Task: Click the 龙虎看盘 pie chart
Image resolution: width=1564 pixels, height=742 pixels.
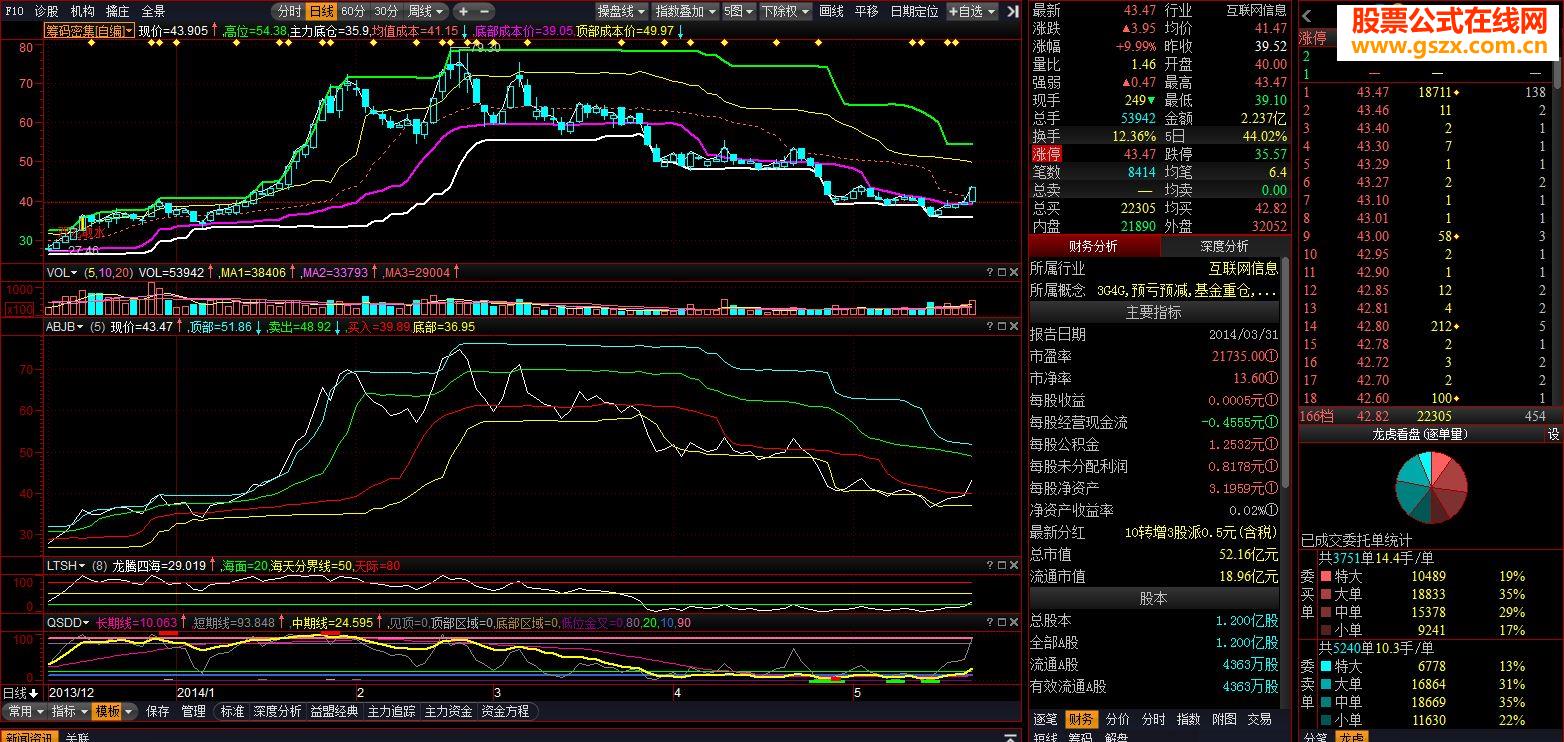Action: coord(1431,487)
